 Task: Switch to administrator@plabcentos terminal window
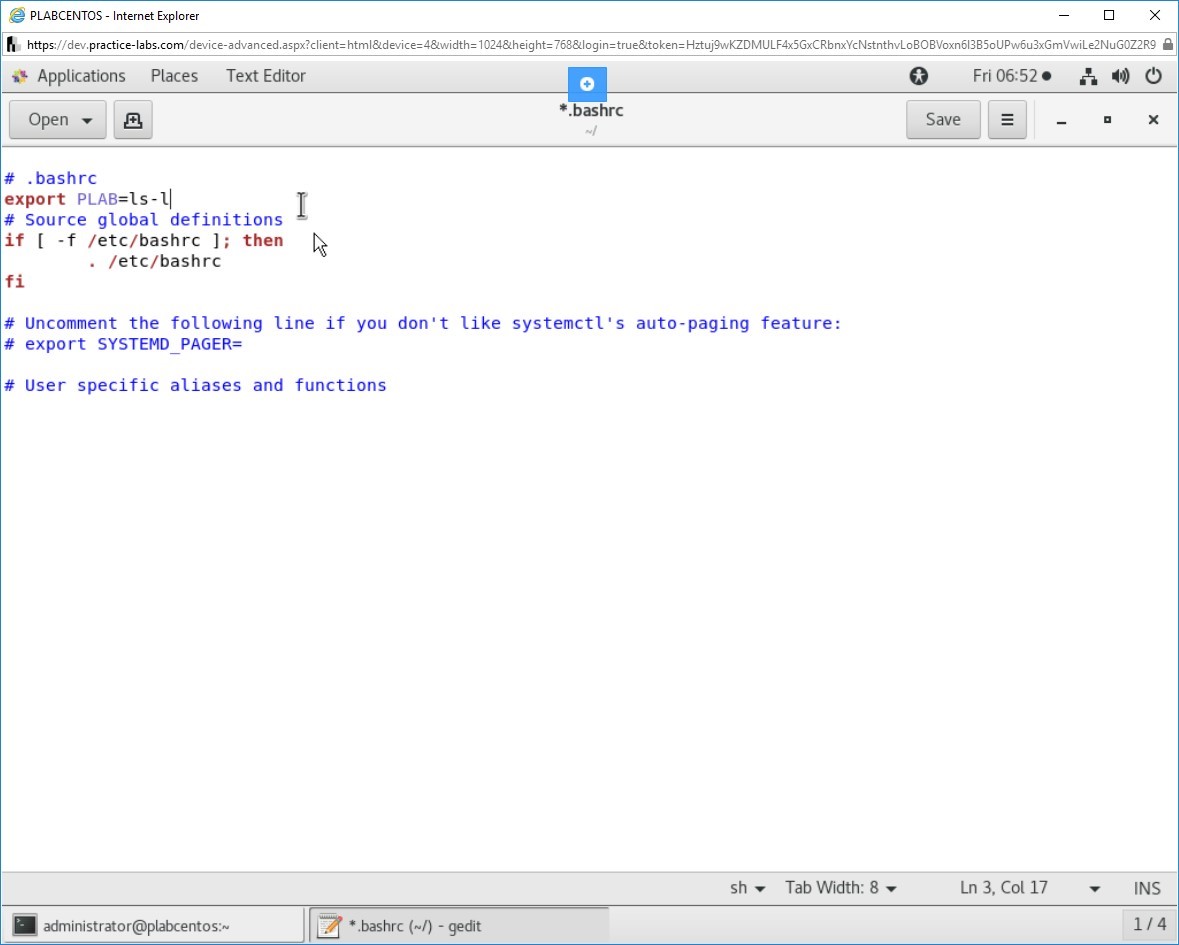pos(155,926)
